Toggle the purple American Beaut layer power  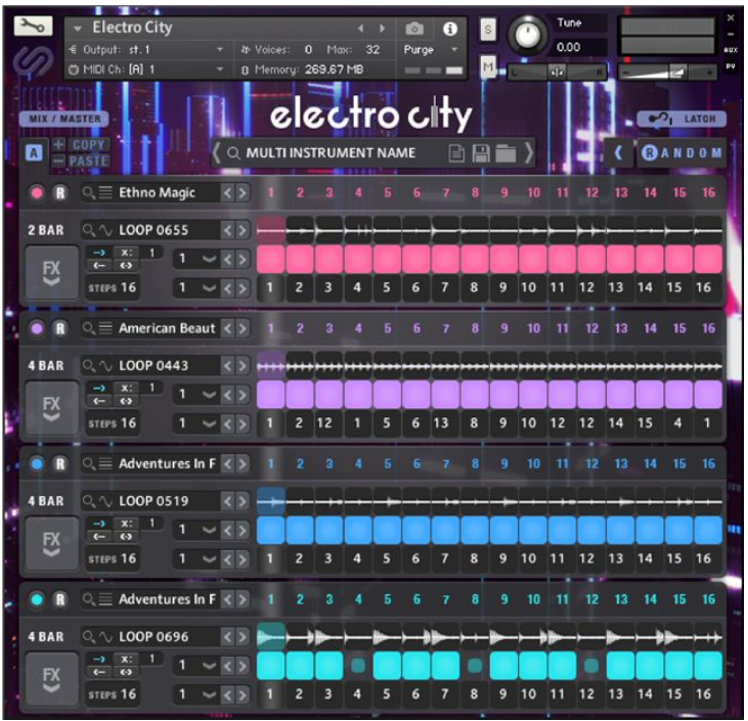point(37,328)
